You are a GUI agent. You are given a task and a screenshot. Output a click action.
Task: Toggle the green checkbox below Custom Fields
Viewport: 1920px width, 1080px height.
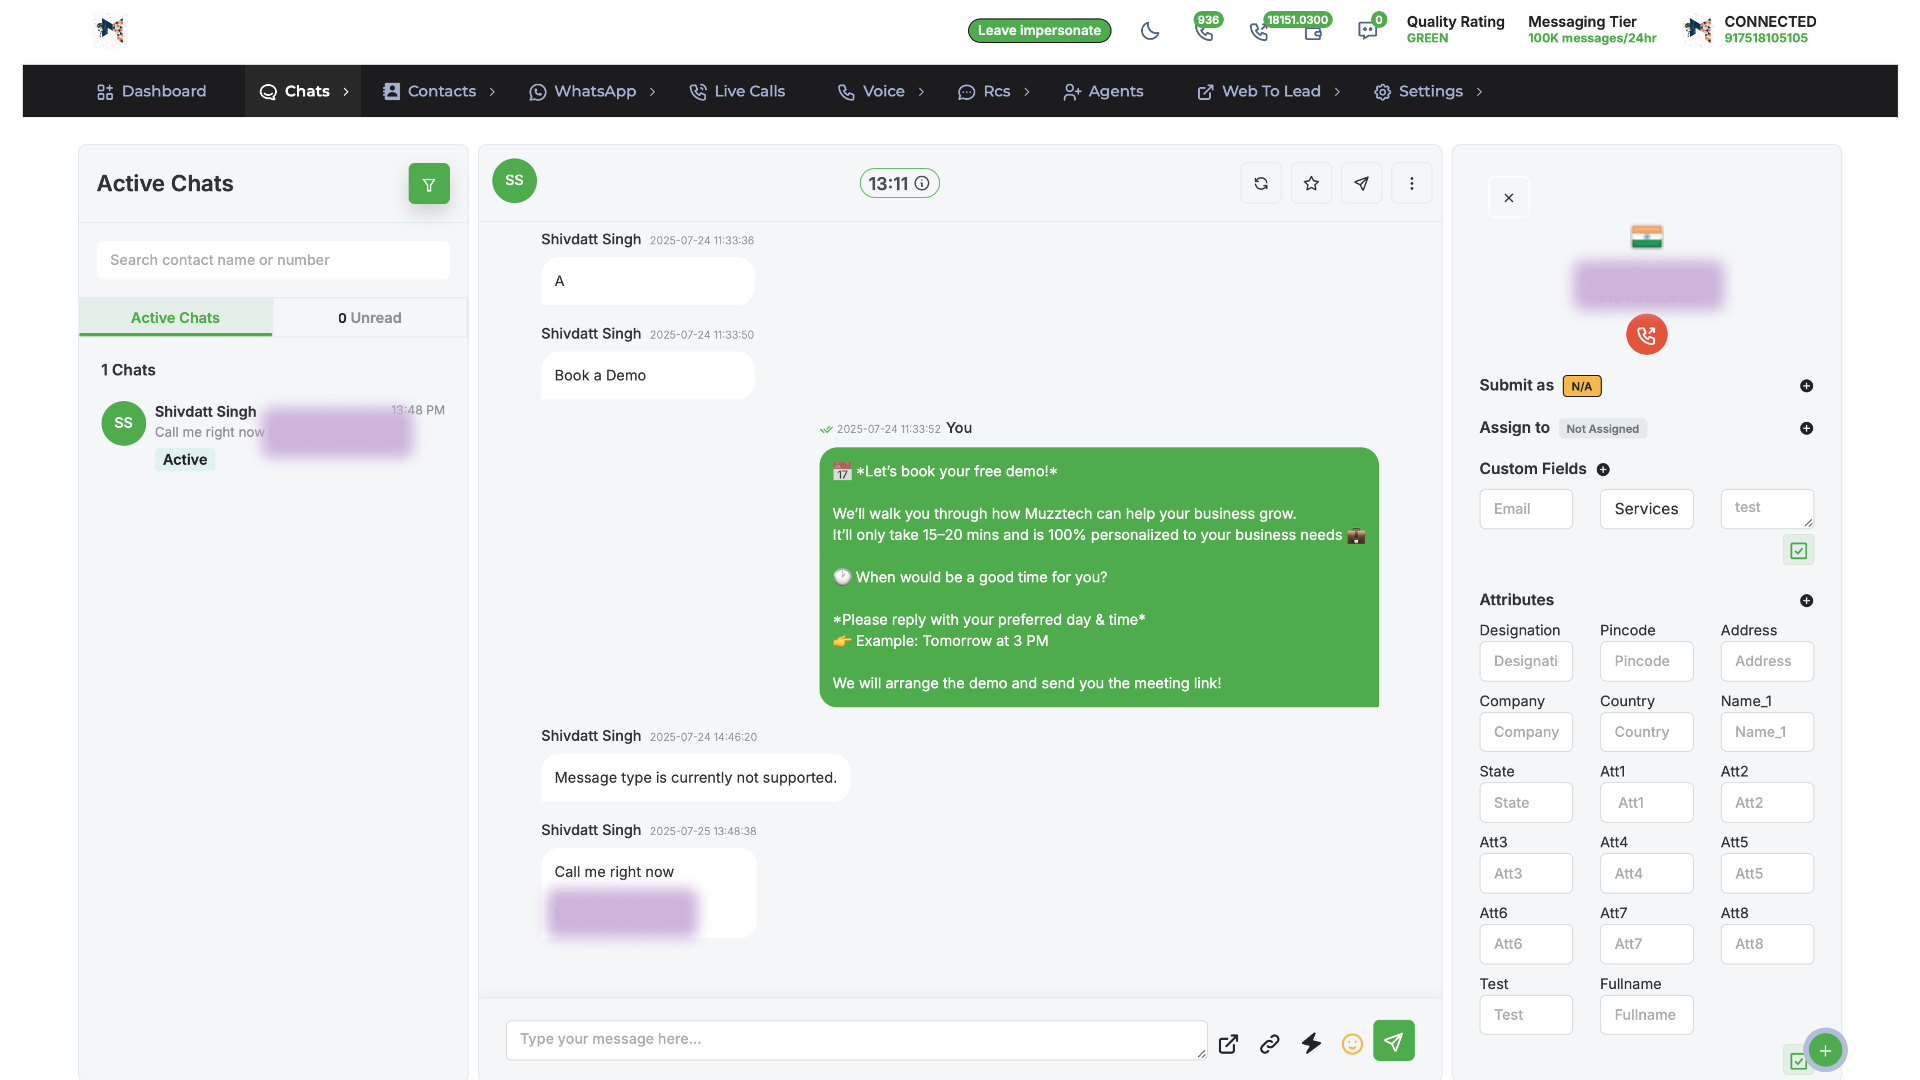point(1798,549)
